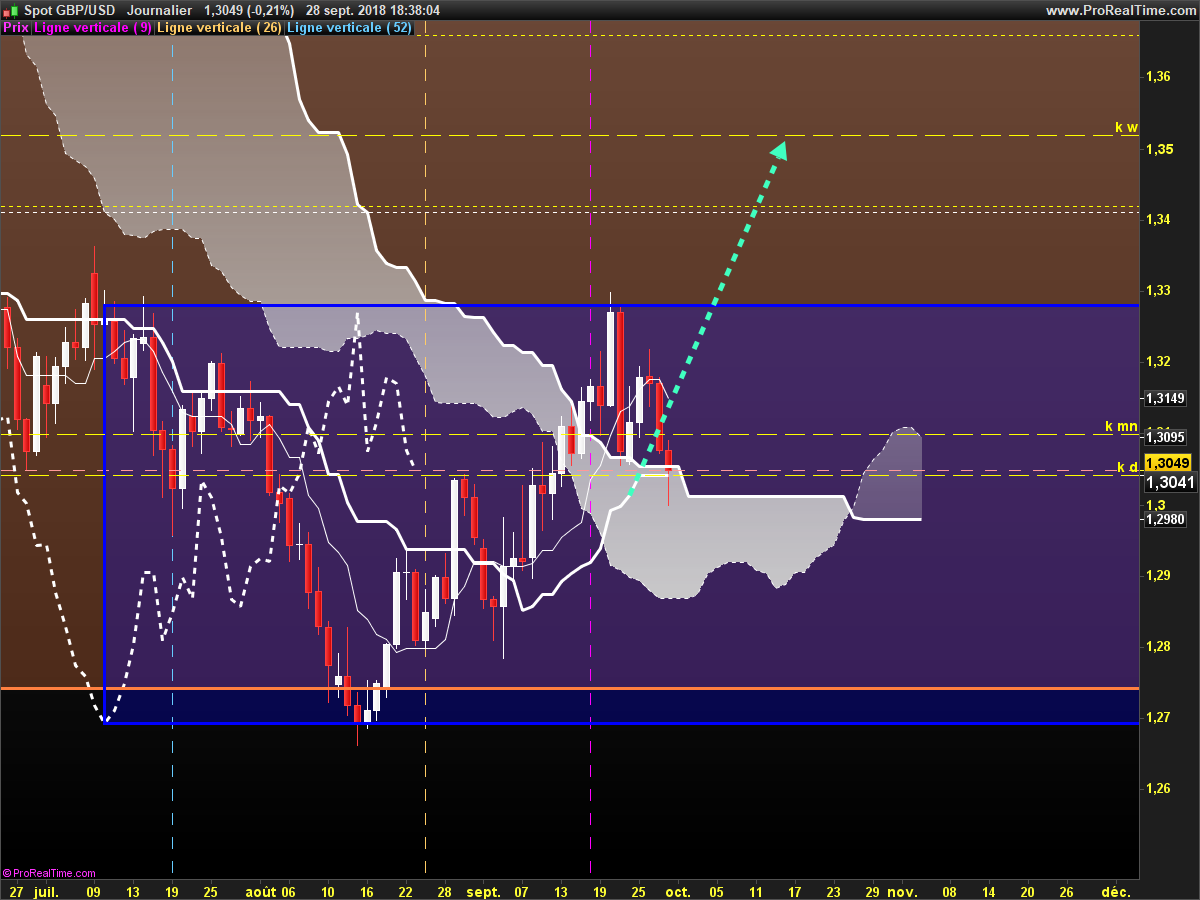The height and width of the screenshot is (900, 1200).
Task: Click the 1,34 price axis value
Action: (1158, 219)
